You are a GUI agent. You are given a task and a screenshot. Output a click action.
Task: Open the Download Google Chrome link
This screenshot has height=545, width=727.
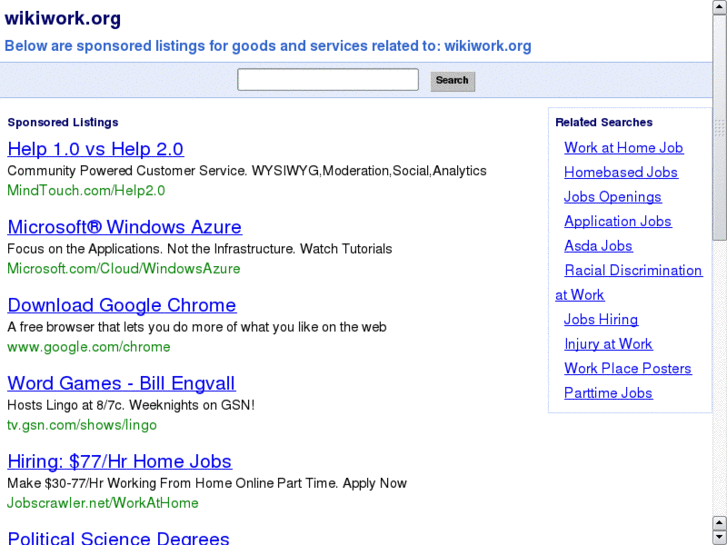coord(122,305)
